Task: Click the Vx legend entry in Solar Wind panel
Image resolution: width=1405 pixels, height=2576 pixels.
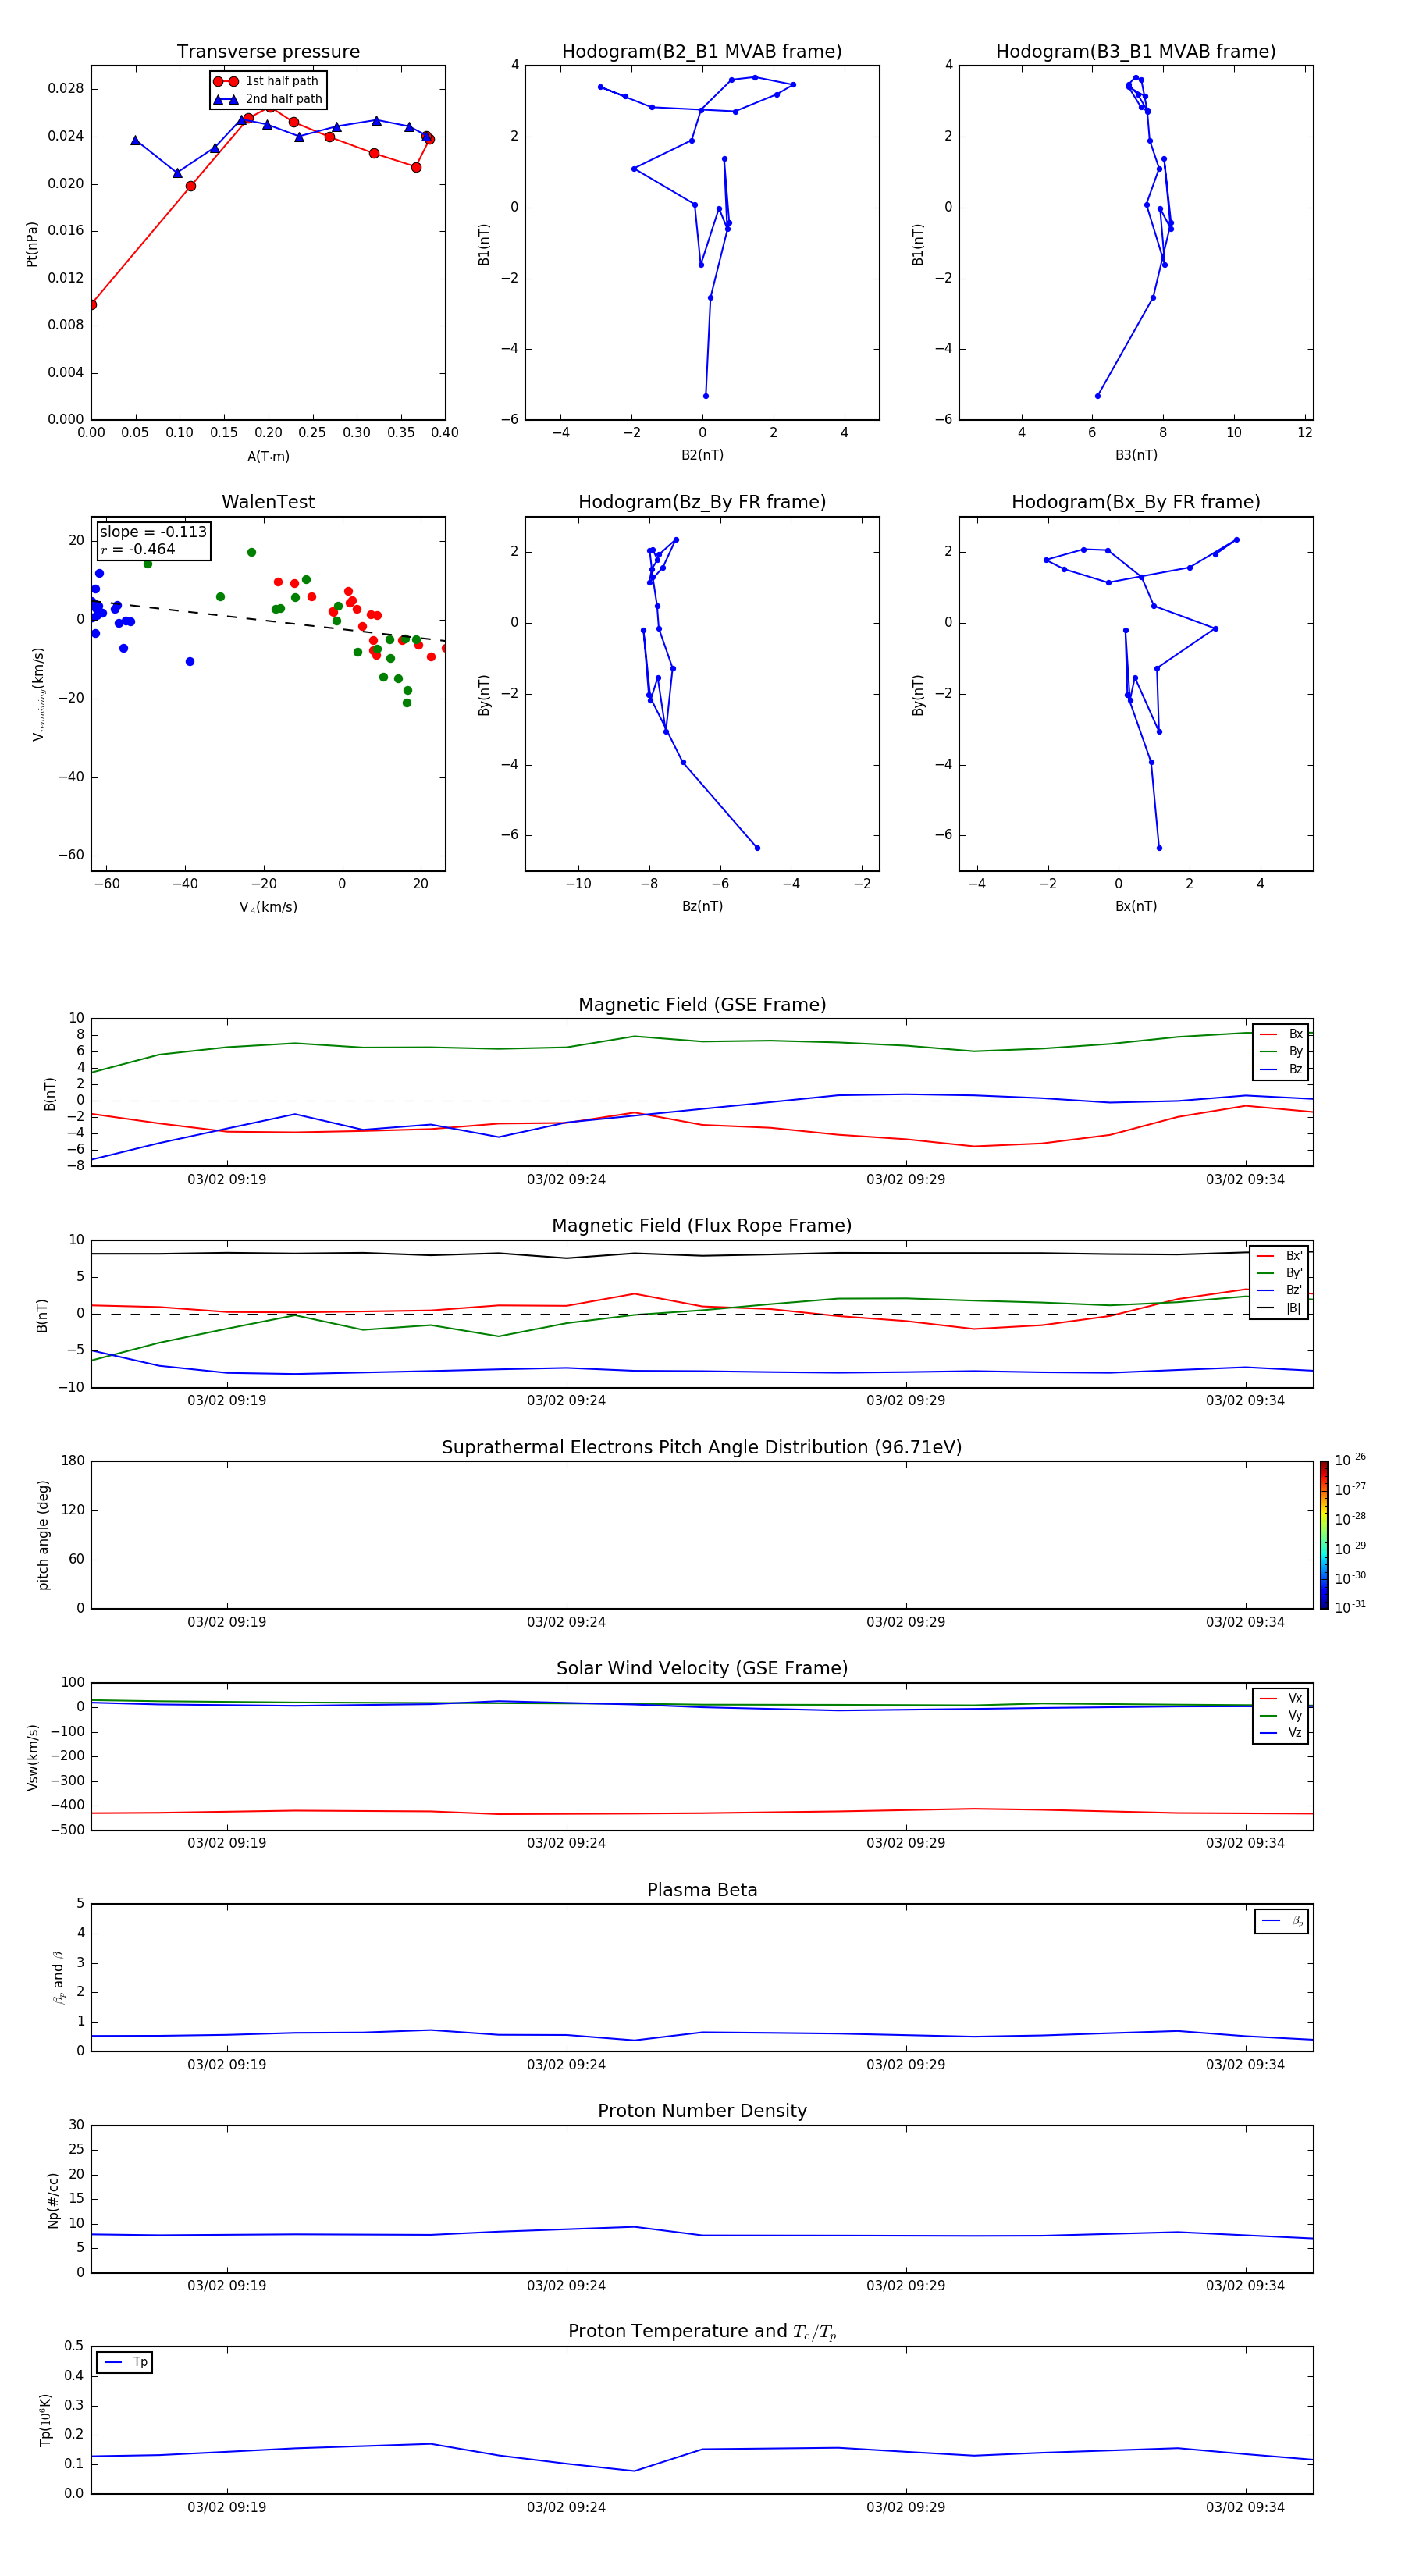Action: click(1281, 1699)
